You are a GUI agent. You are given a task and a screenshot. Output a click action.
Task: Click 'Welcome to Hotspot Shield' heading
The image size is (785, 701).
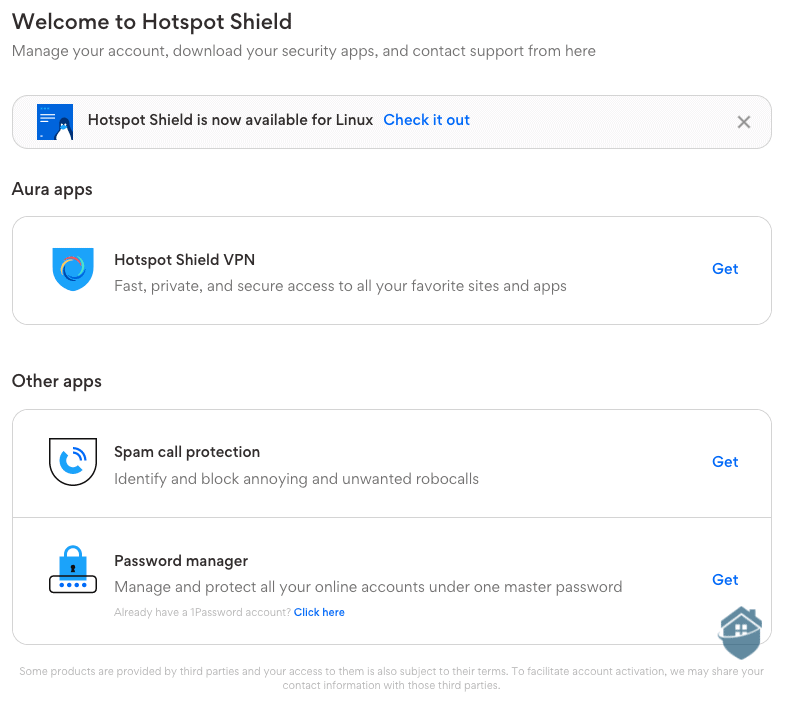tap(152, 22)
